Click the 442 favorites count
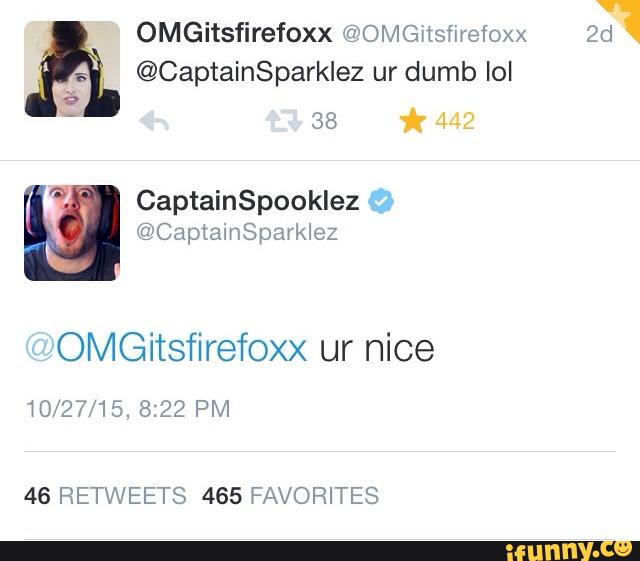 tap(455, 121)
